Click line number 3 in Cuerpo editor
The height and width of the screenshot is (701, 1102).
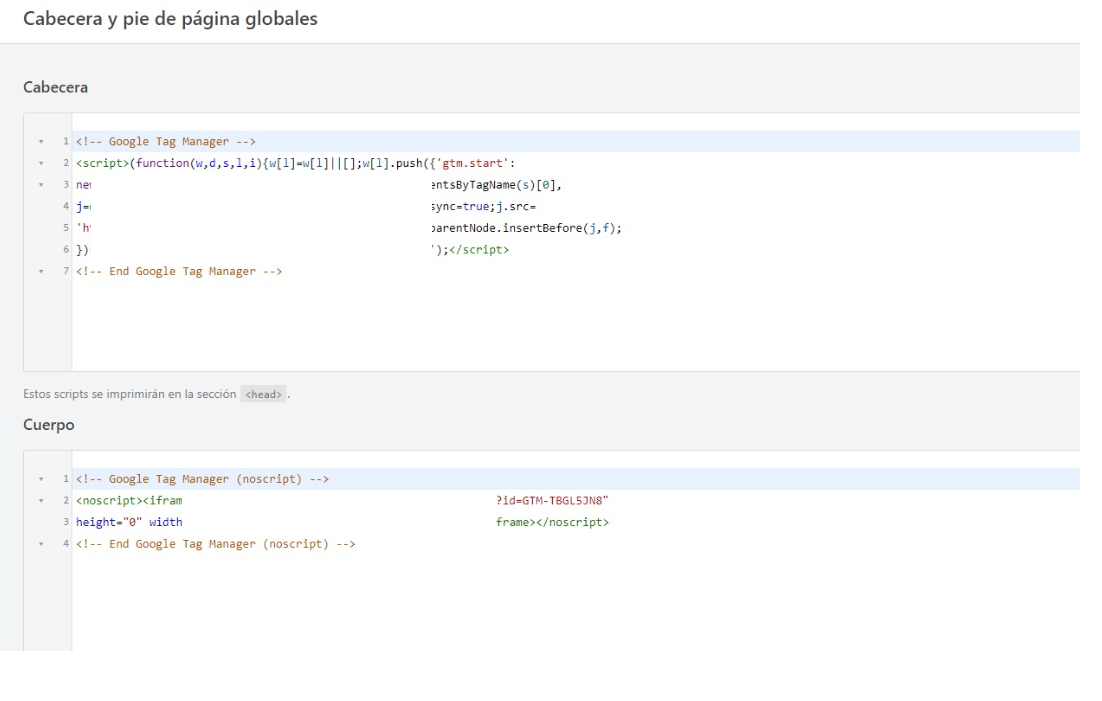(x=66, y=522)
